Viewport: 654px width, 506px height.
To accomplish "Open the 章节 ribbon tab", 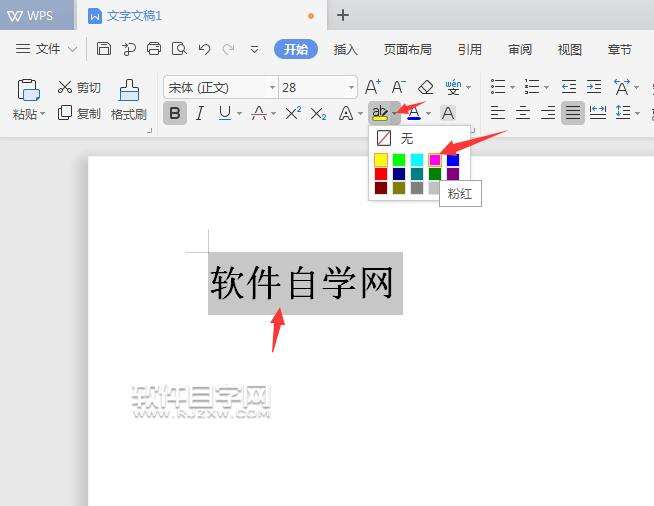I will [619, 49].
